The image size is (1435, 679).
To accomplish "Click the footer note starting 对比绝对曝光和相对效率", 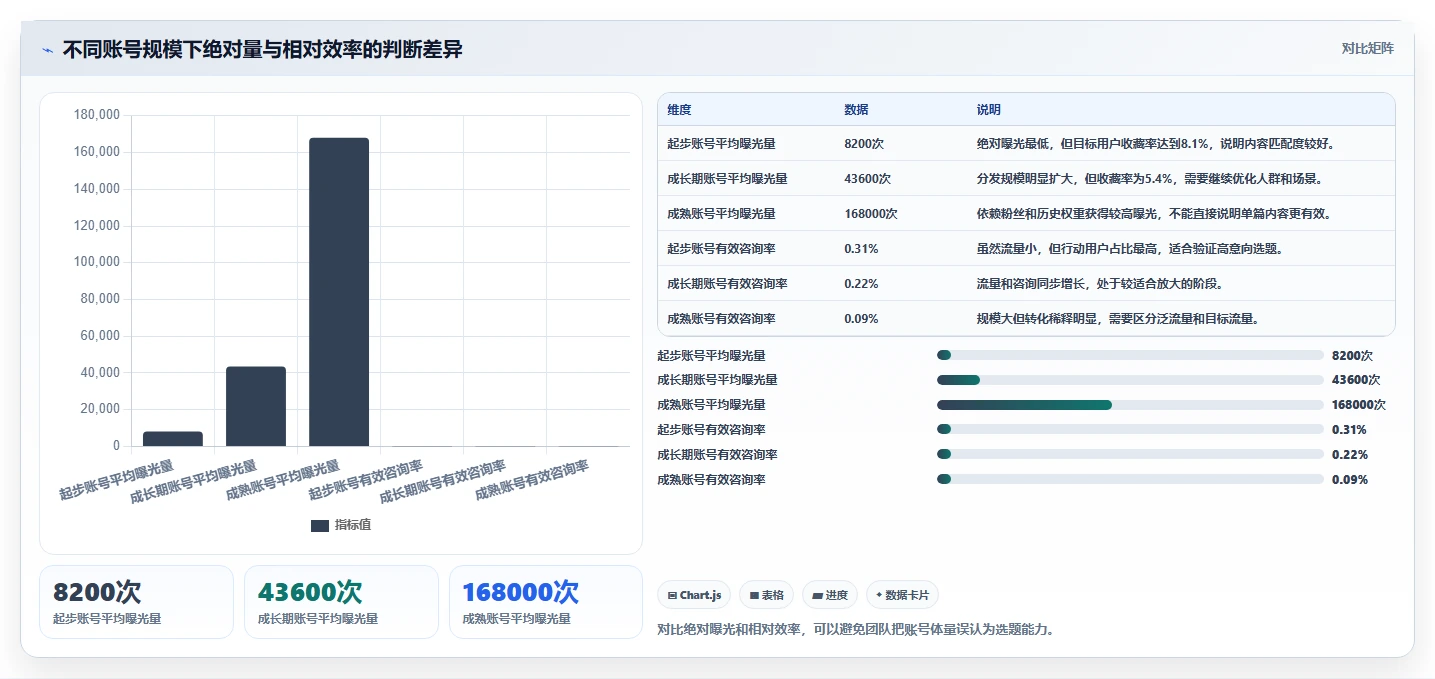I will (856, 630).
